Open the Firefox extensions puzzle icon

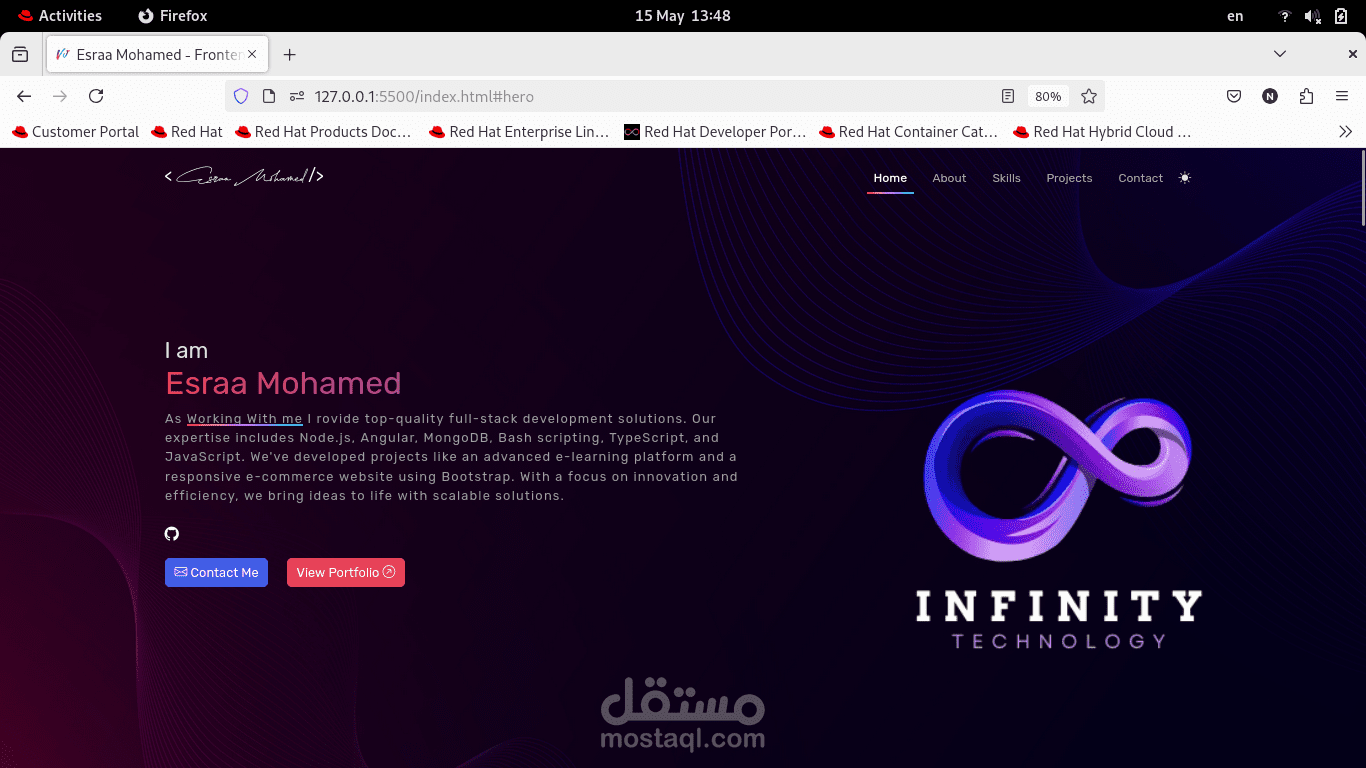coord(1306,96)
